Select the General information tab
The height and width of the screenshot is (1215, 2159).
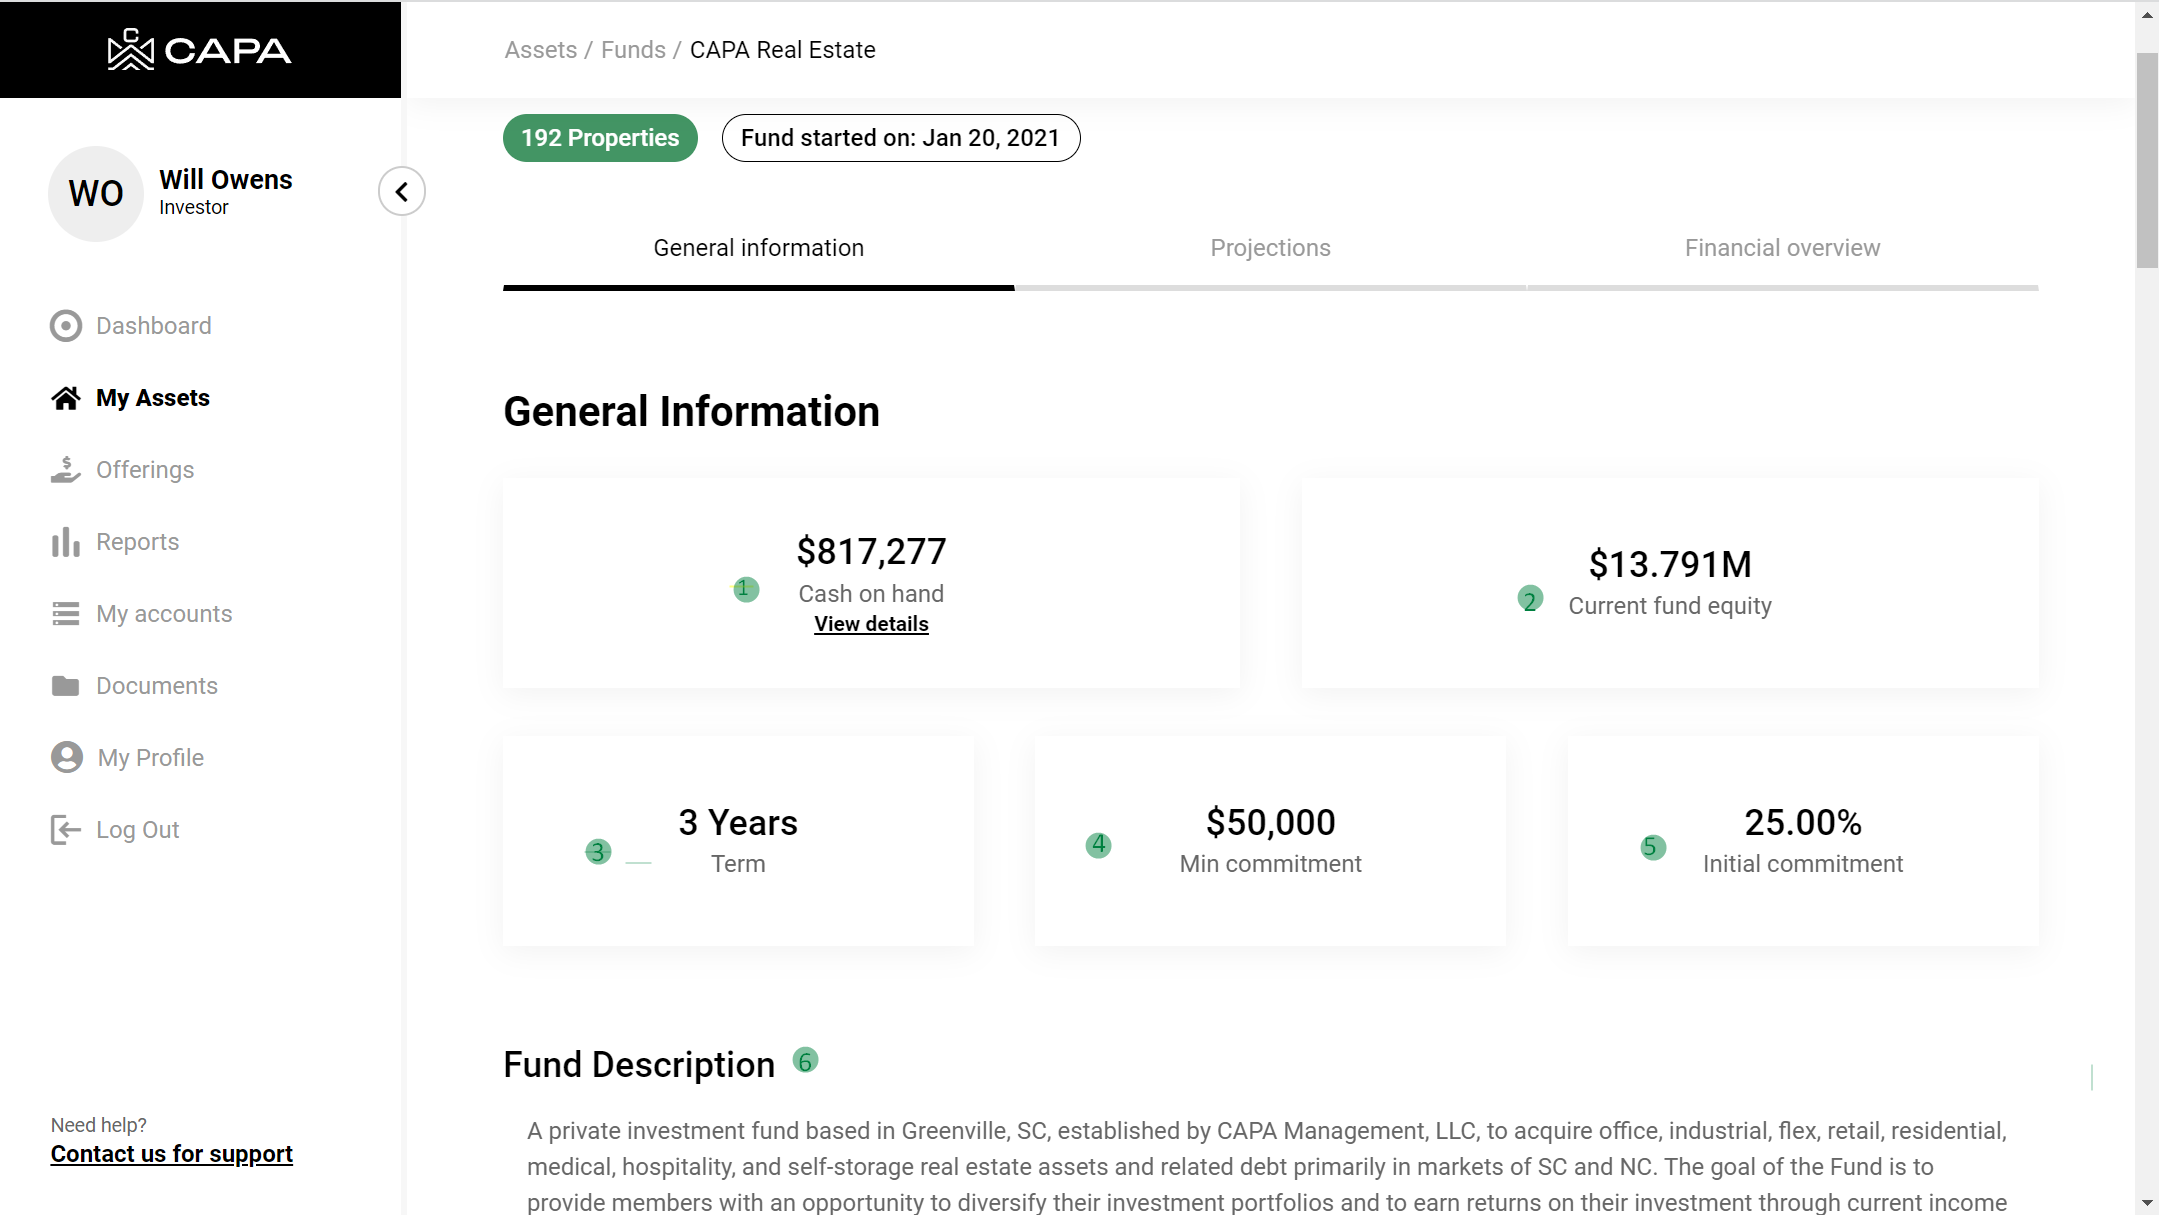(758, 248)
